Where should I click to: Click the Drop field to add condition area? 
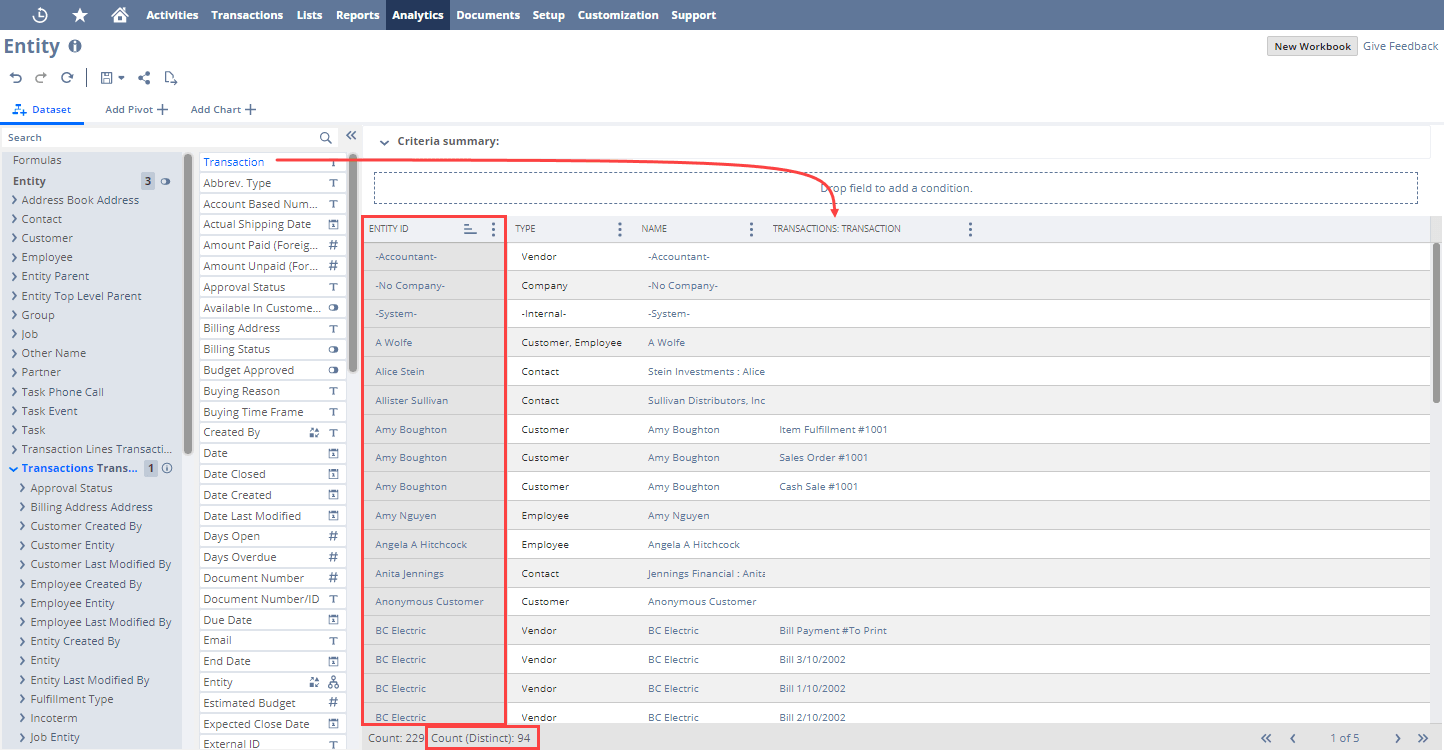pos(896,188)
